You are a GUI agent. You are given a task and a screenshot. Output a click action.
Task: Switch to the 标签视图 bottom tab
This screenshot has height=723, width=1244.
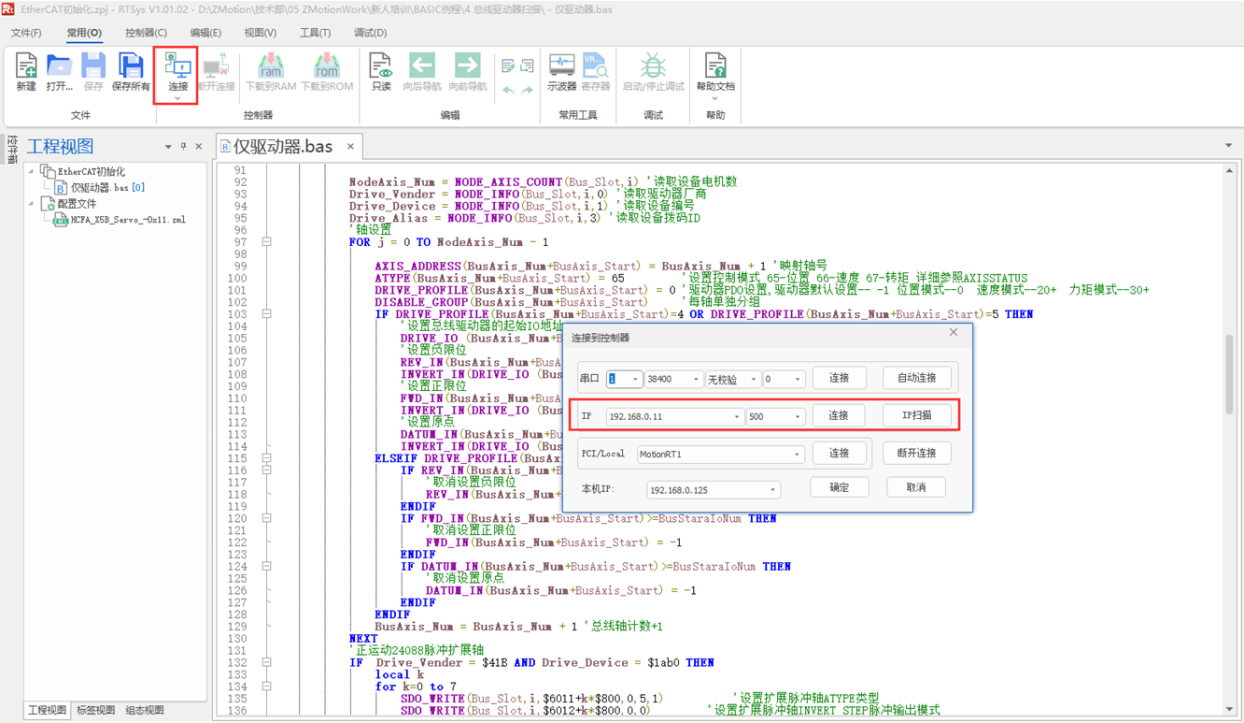[95, 710]
